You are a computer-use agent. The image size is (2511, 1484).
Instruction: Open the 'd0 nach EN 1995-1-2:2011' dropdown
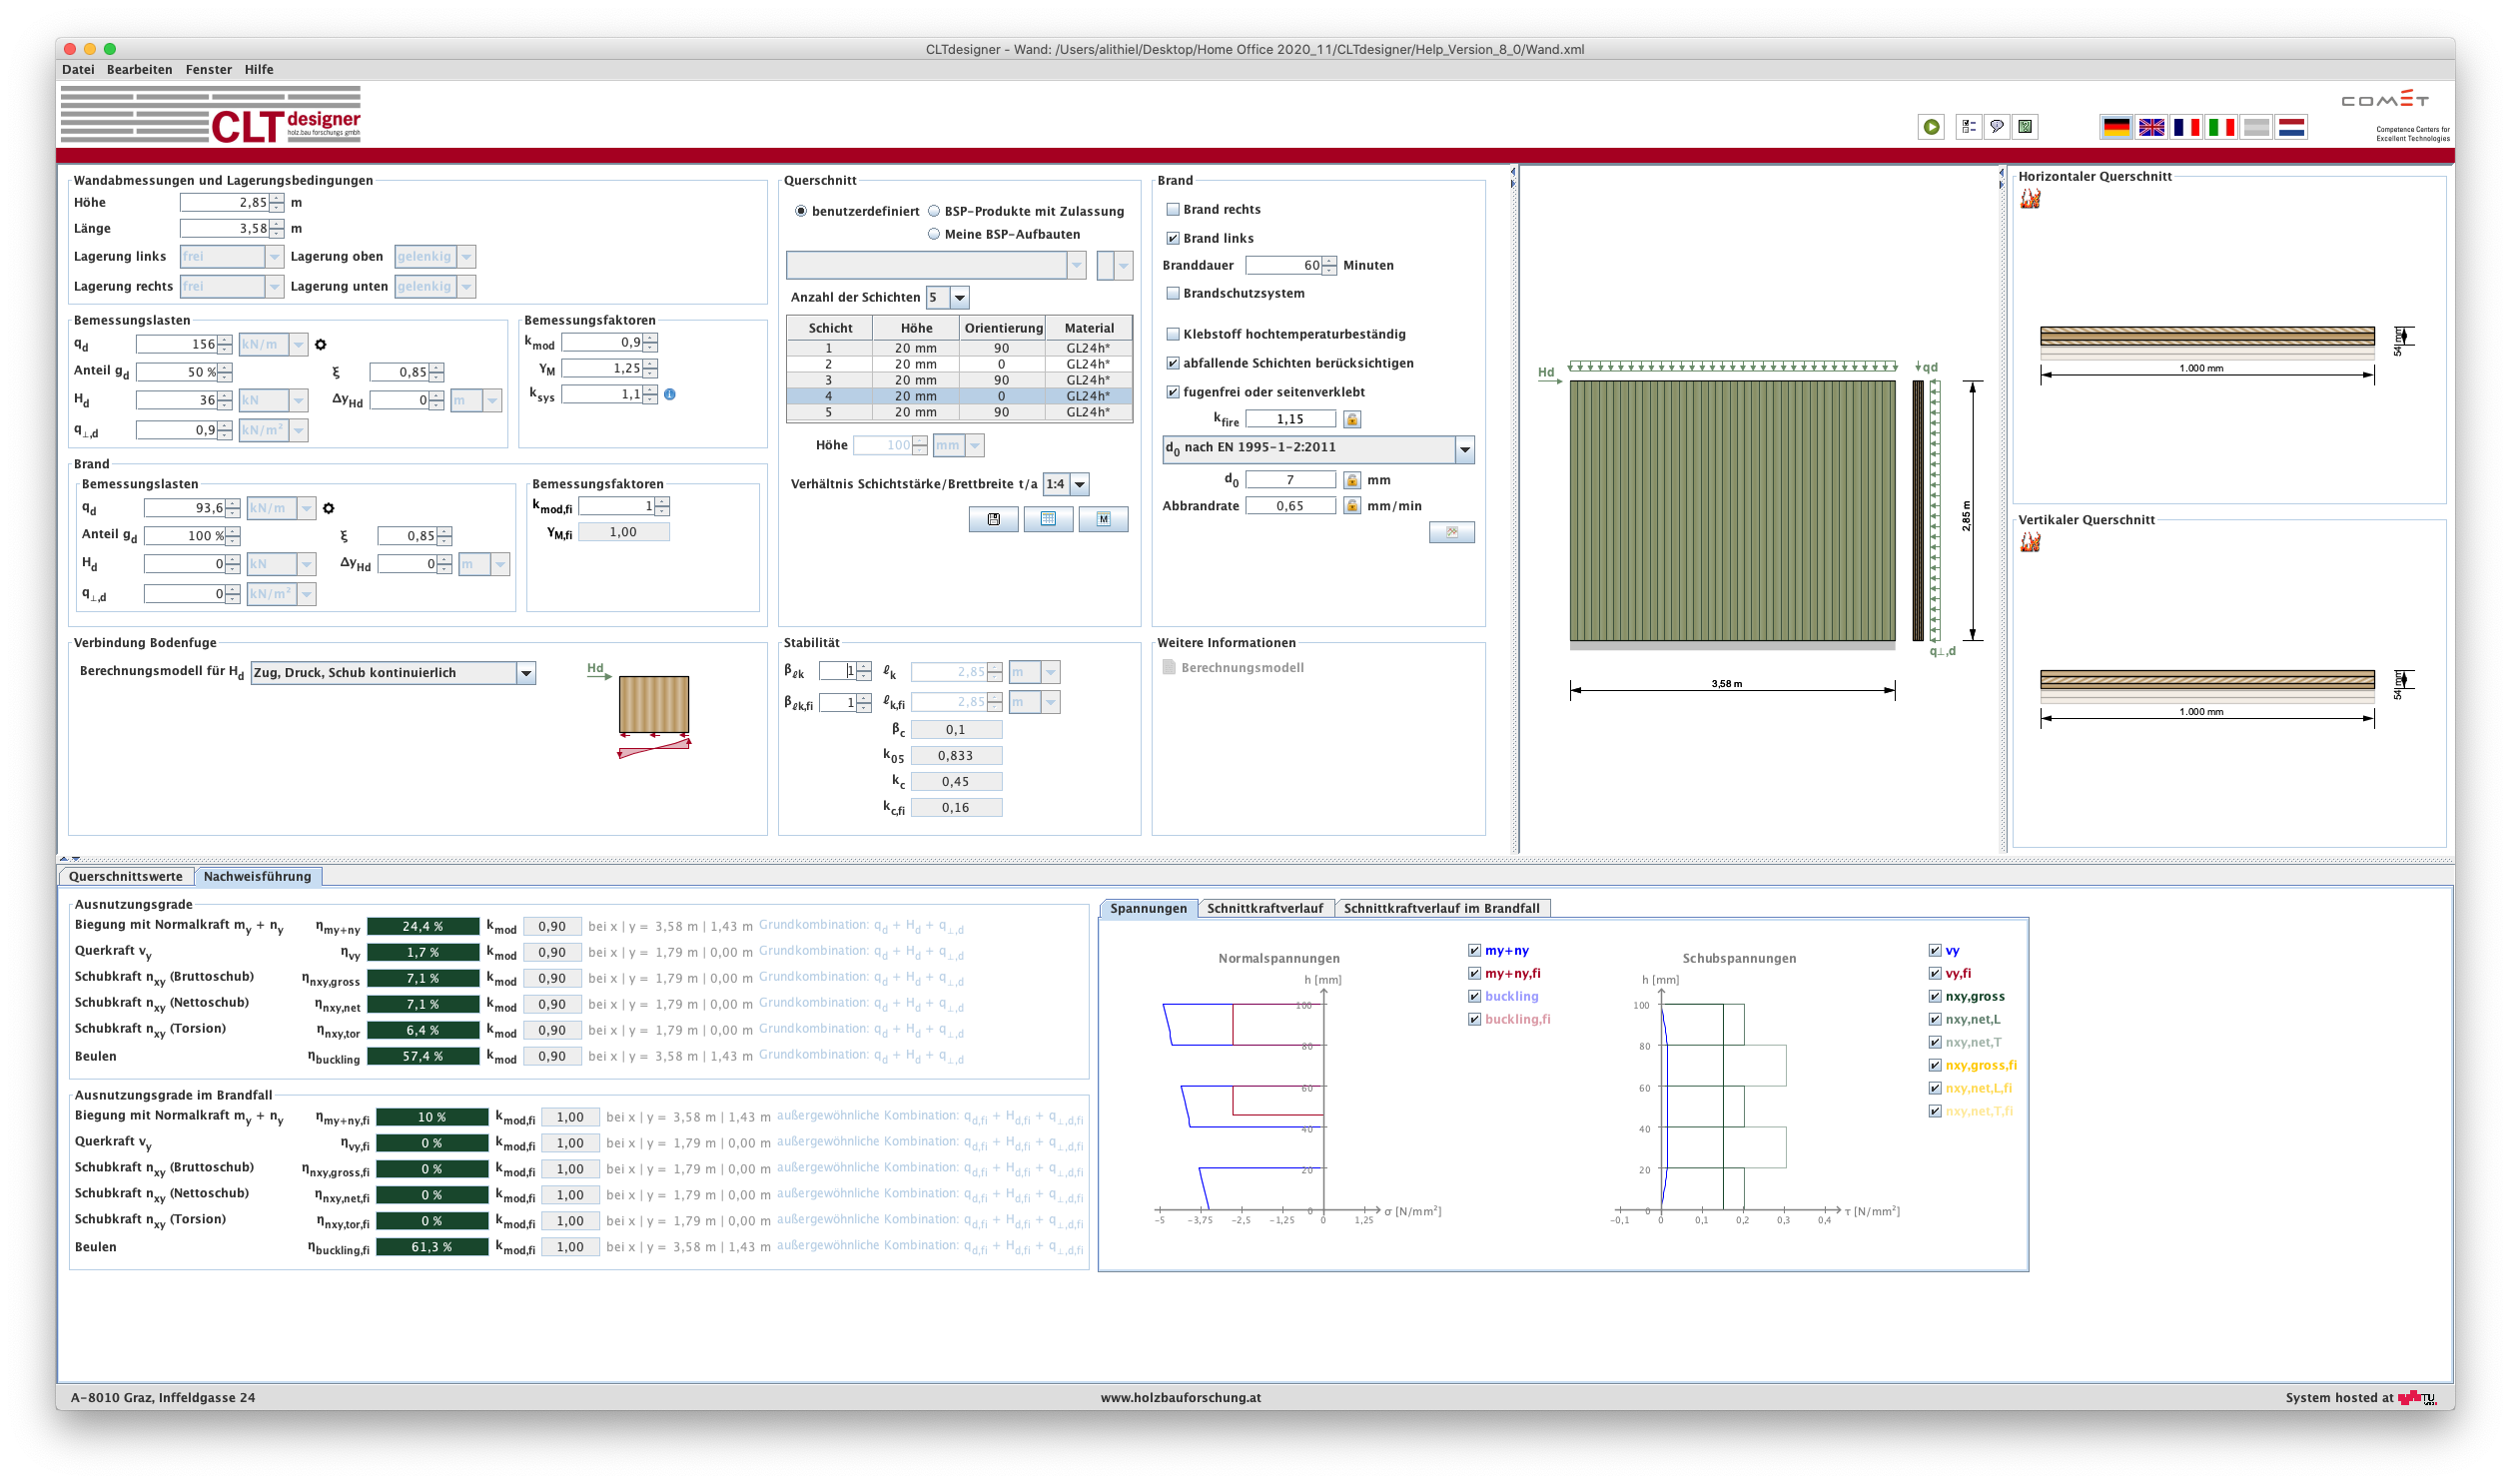(x=1465, y=449)
